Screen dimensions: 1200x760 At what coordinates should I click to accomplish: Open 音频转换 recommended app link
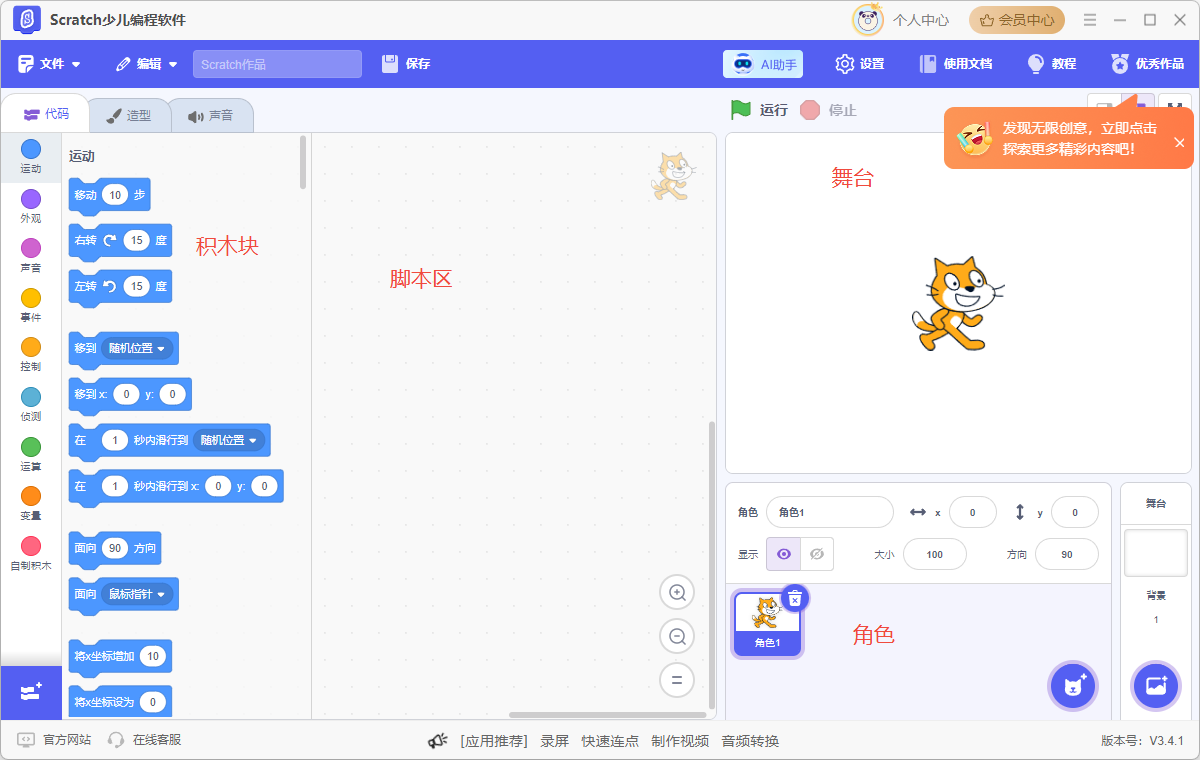coord(750,741)
